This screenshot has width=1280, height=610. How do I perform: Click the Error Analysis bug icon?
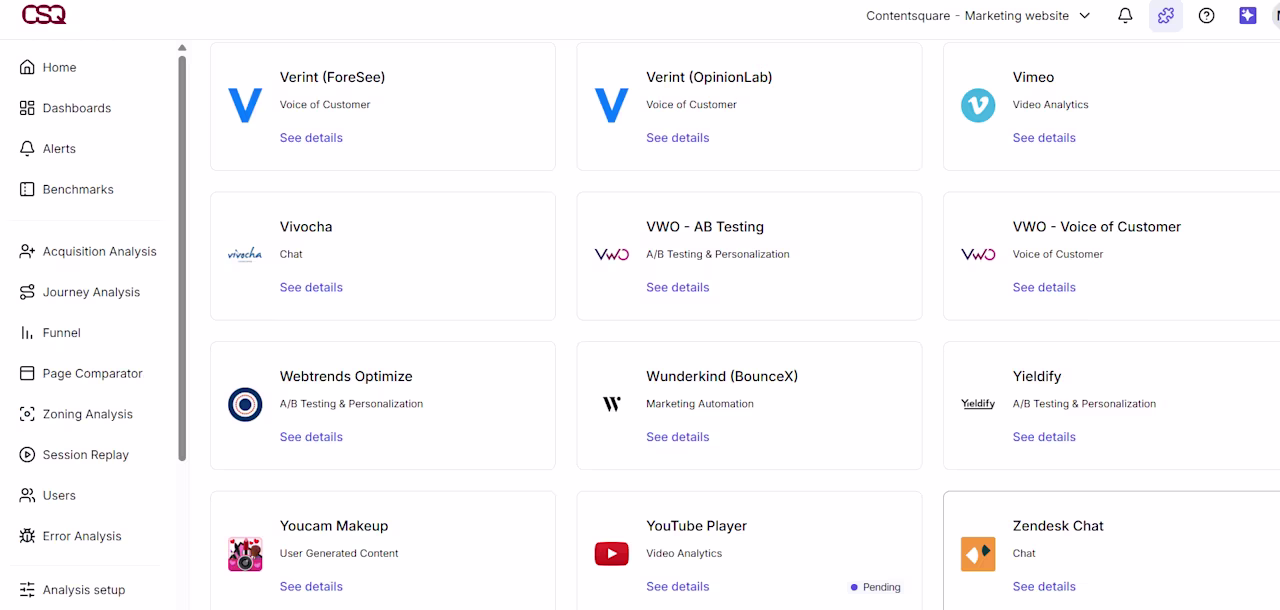[x=27, y=536]
